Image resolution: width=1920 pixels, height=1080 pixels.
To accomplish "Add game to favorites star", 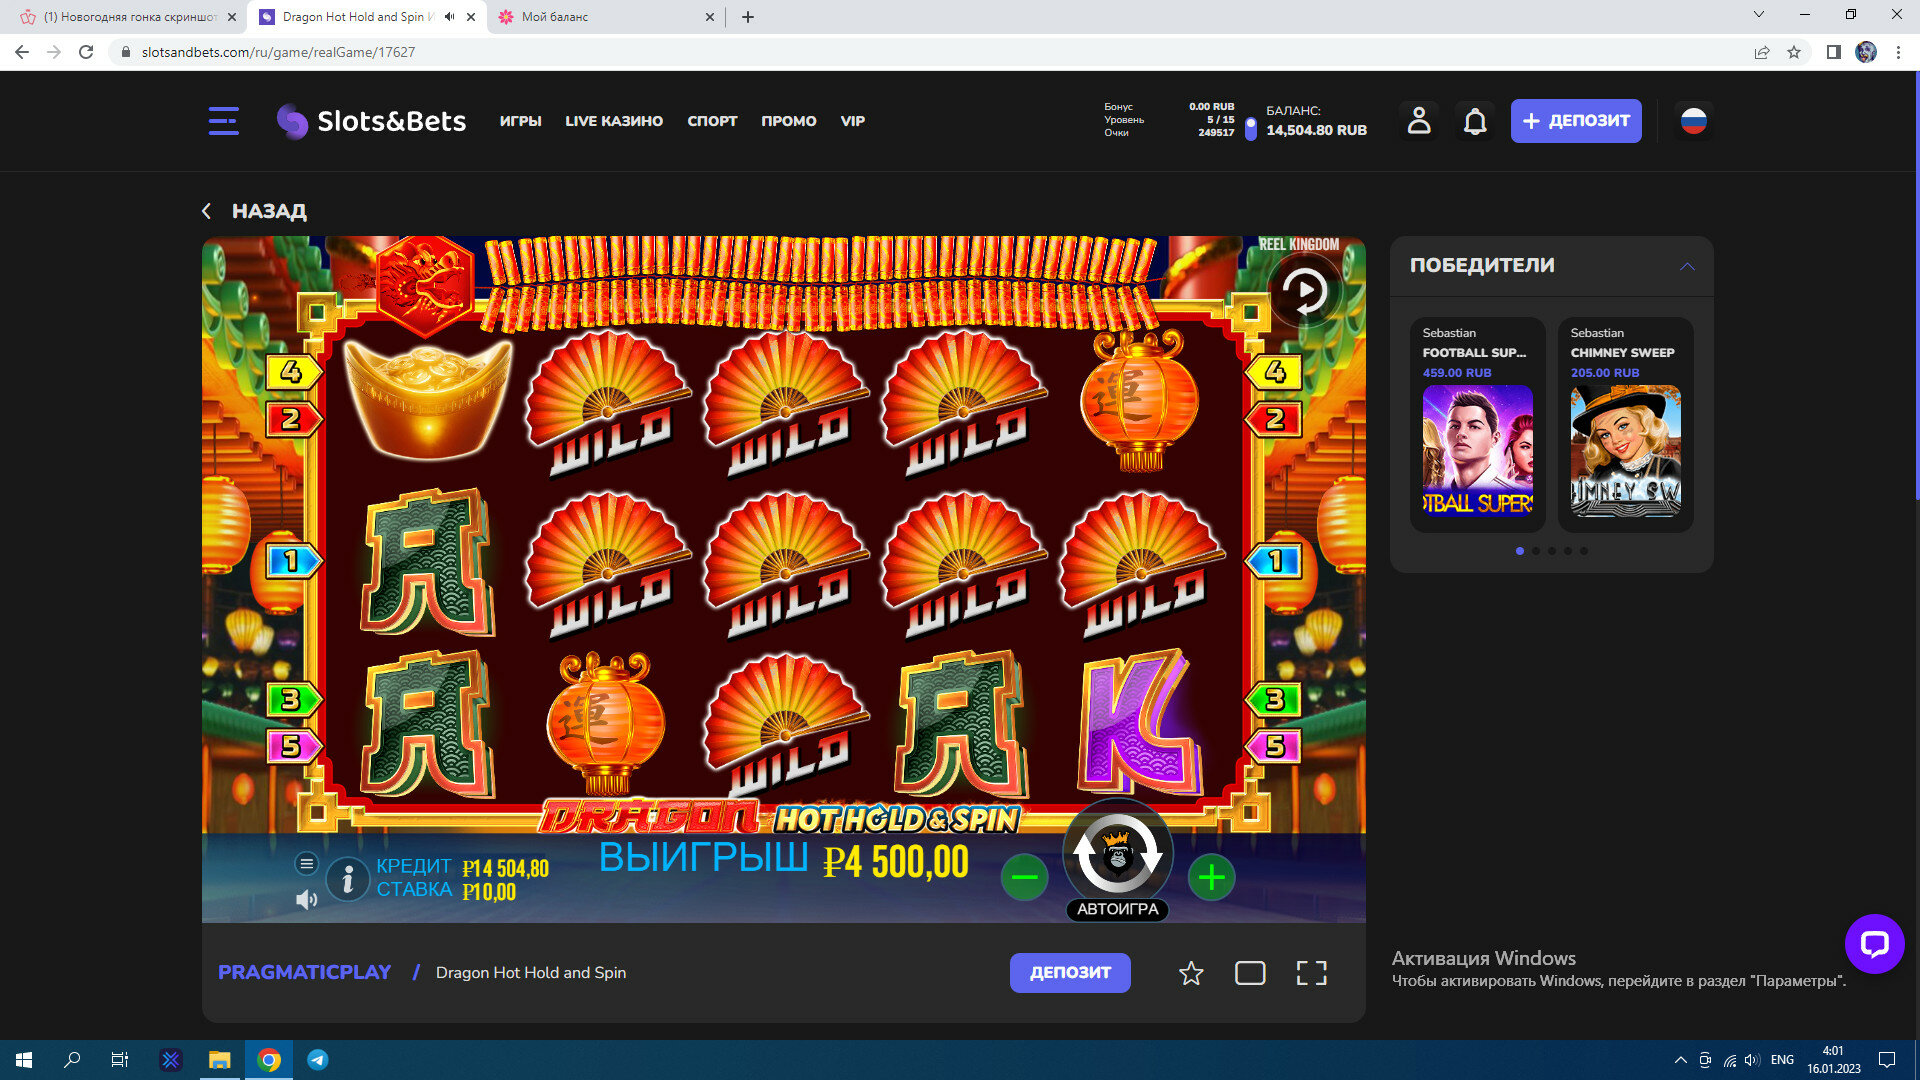I will [1190, 973].
